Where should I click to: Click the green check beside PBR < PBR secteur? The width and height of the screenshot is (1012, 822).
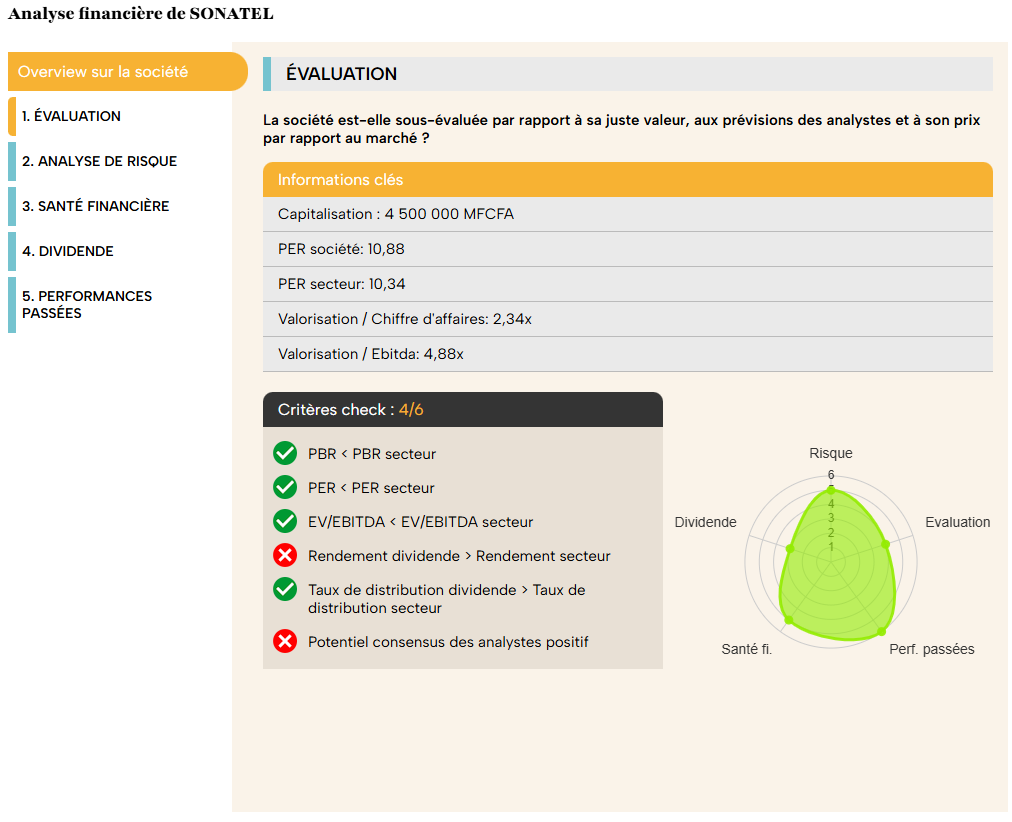click(x=285, y=454)
